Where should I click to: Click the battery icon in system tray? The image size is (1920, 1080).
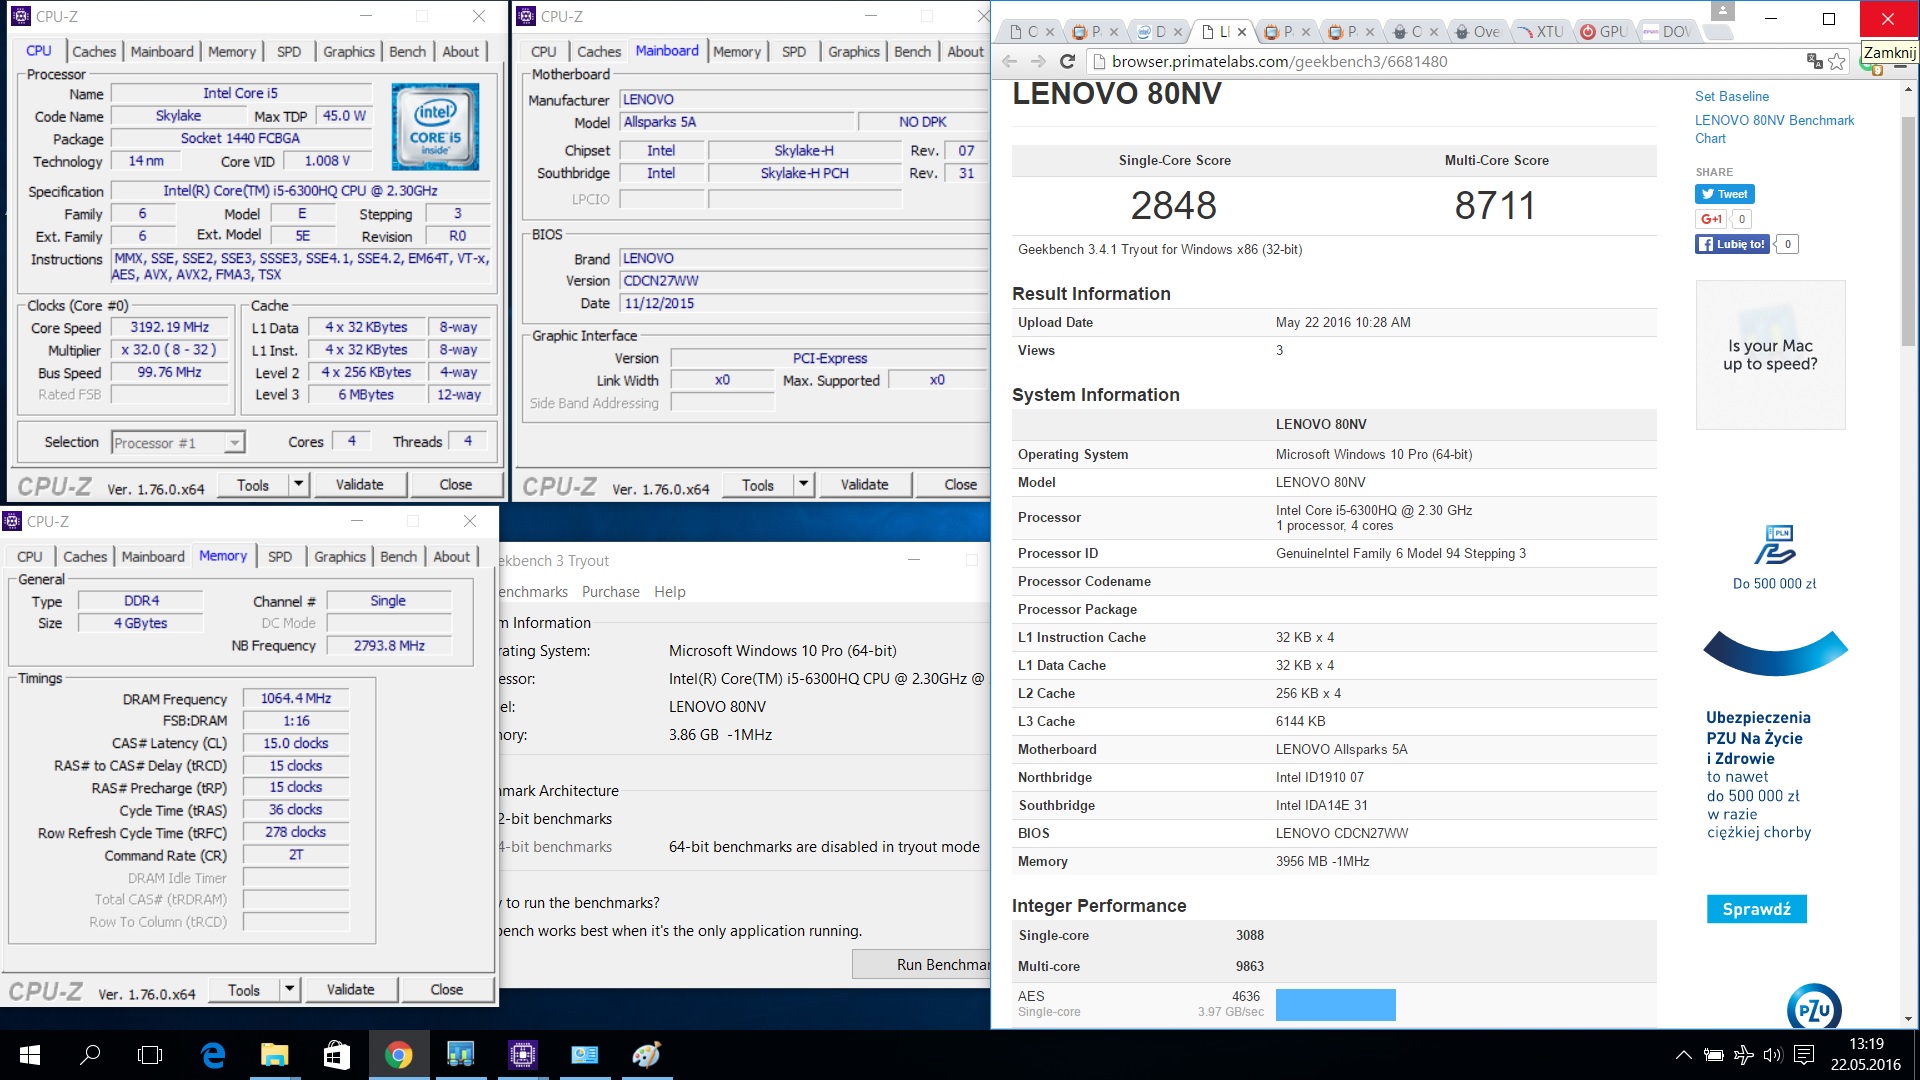pos(1713,1055)
